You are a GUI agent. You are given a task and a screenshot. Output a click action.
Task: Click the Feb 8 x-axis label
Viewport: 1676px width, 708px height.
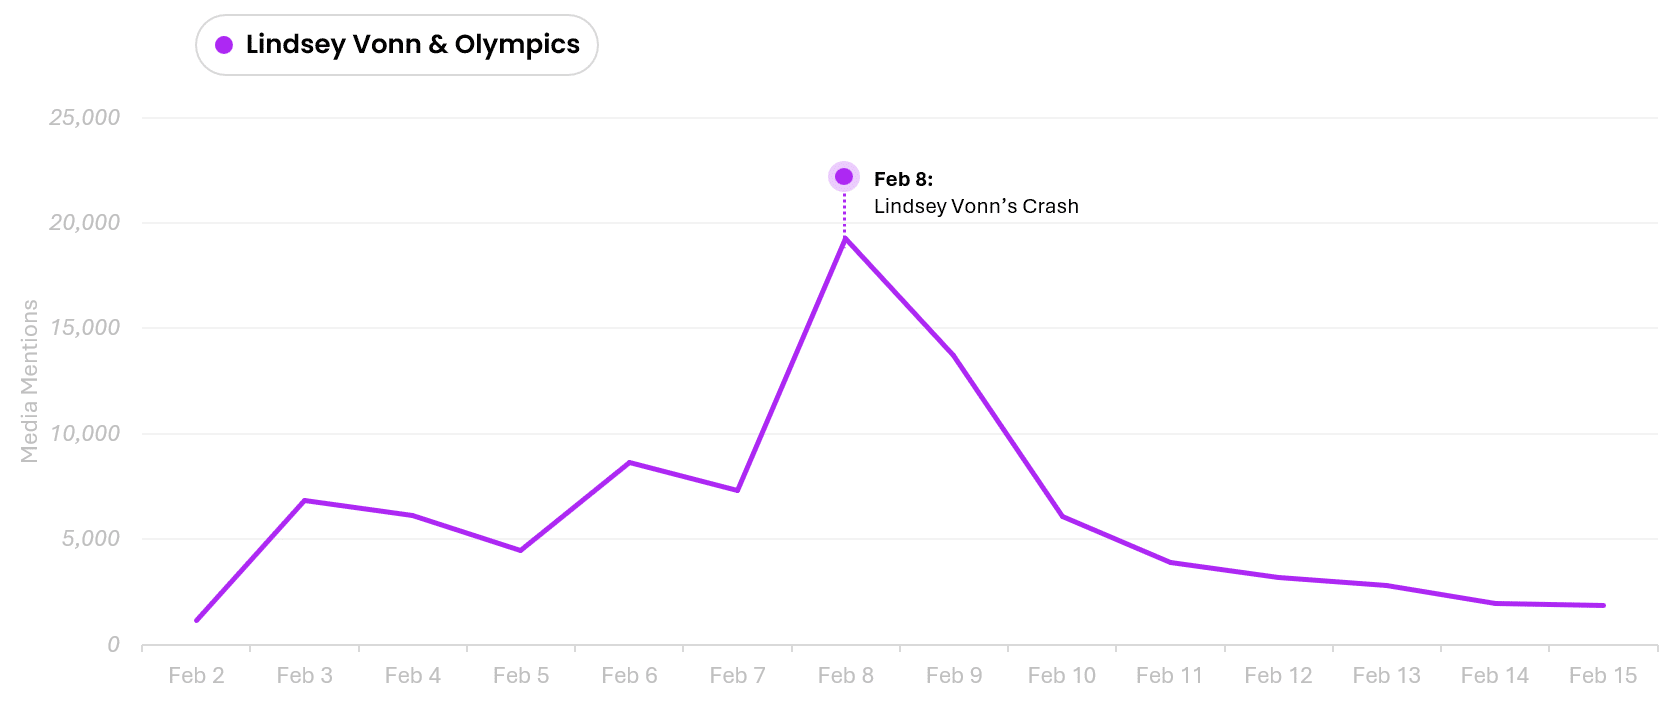[x=845, y=676]
